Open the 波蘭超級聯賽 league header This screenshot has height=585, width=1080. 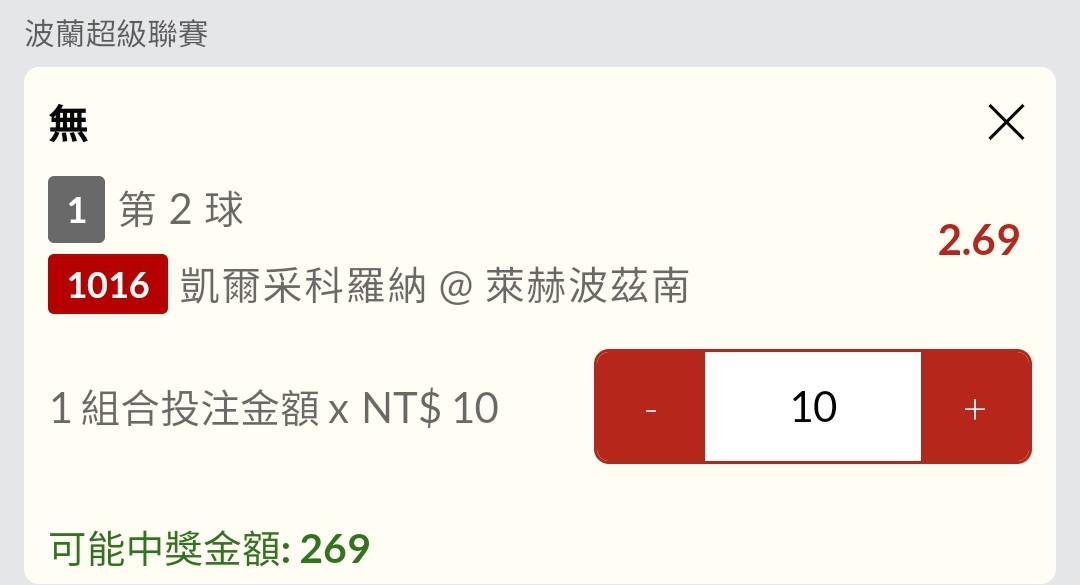[116, 35]
